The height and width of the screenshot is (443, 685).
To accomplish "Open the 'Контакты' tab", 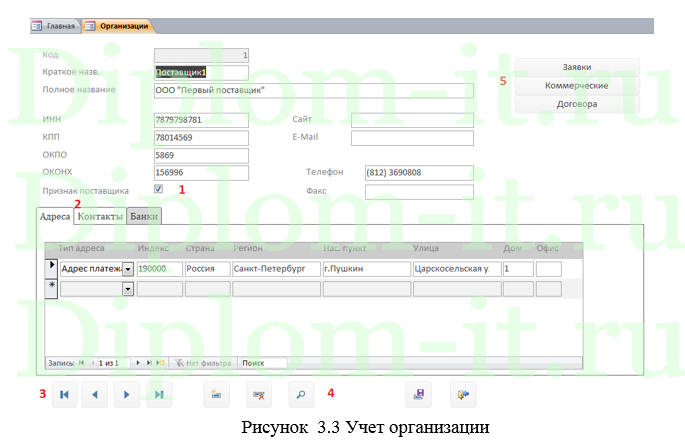I will (100, 216).
